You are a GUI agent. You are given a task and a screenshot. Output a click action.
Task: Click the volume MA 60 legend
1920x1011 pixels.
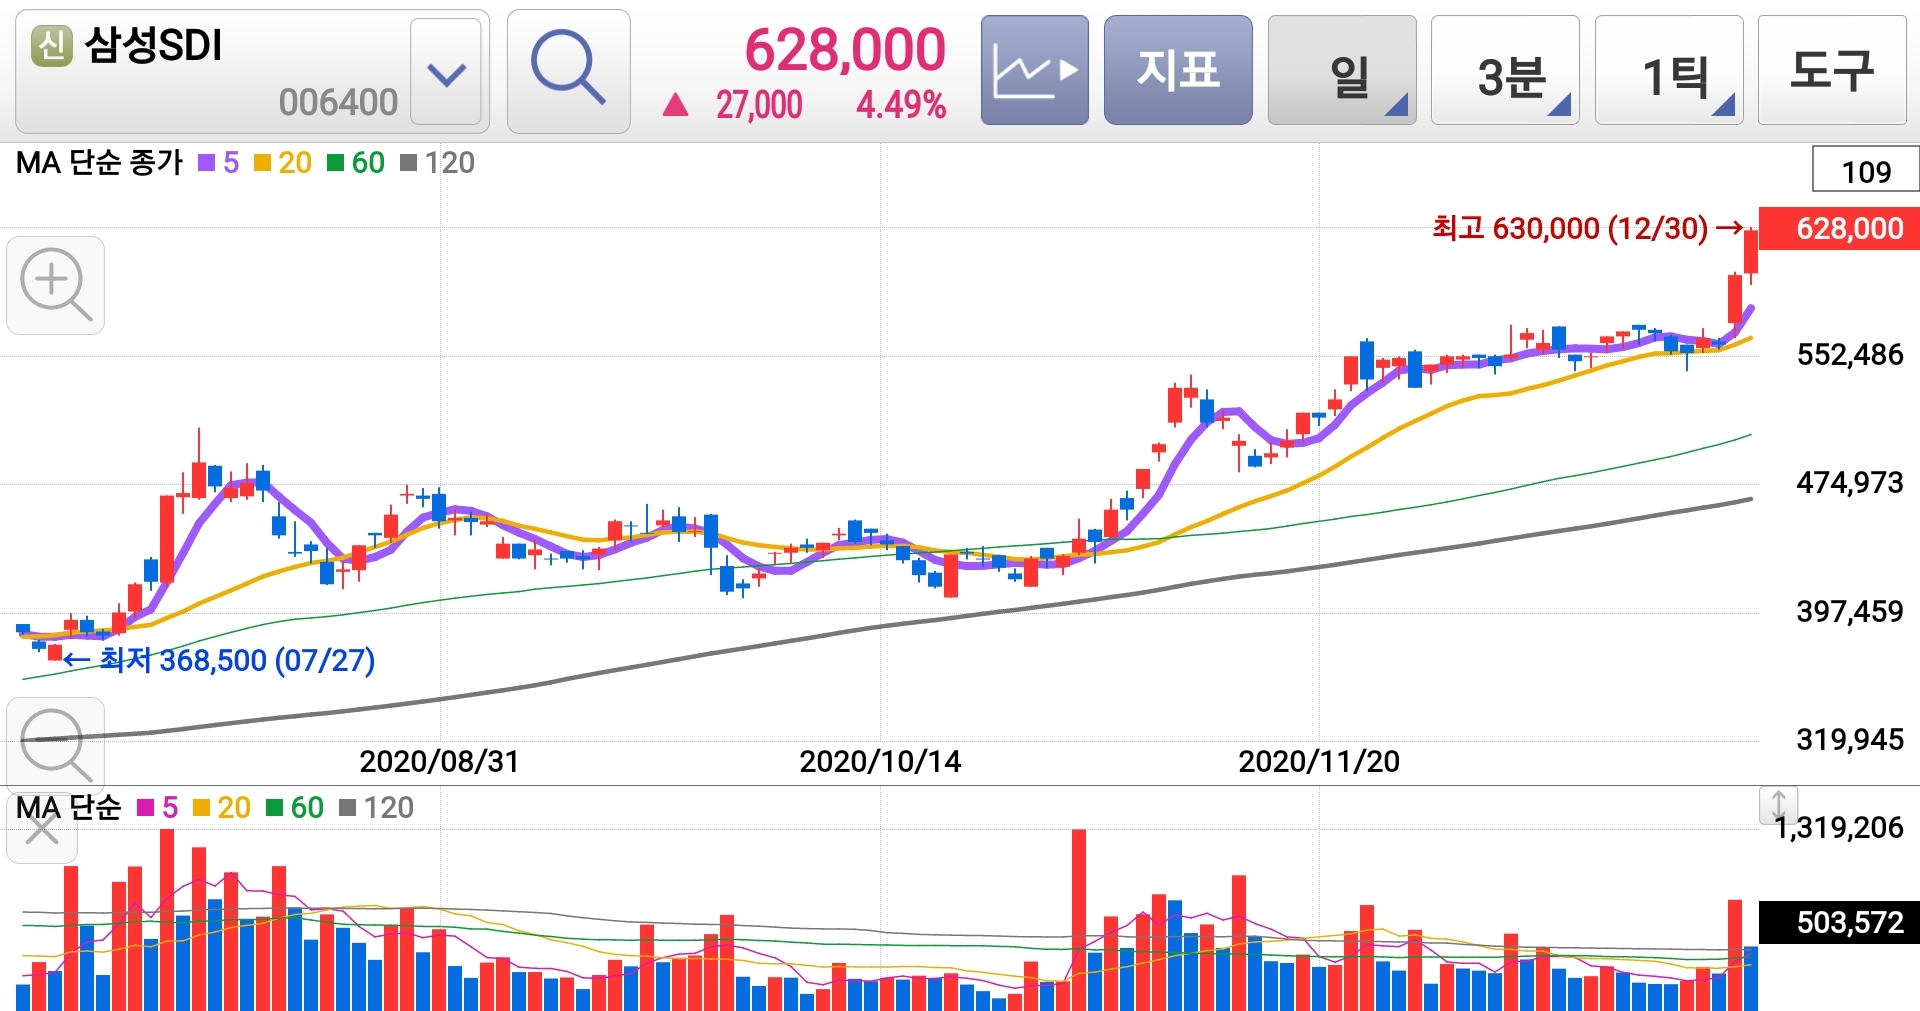295,807
